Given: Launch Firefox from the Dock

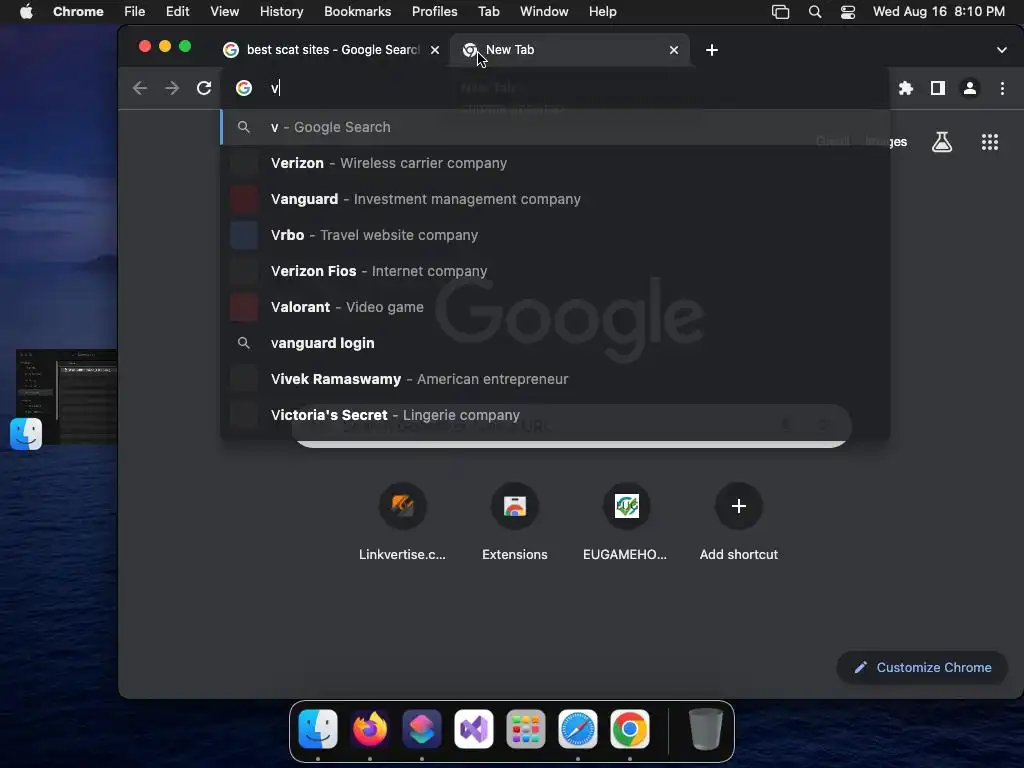Looking at the screenshot, I should [370, 729].
